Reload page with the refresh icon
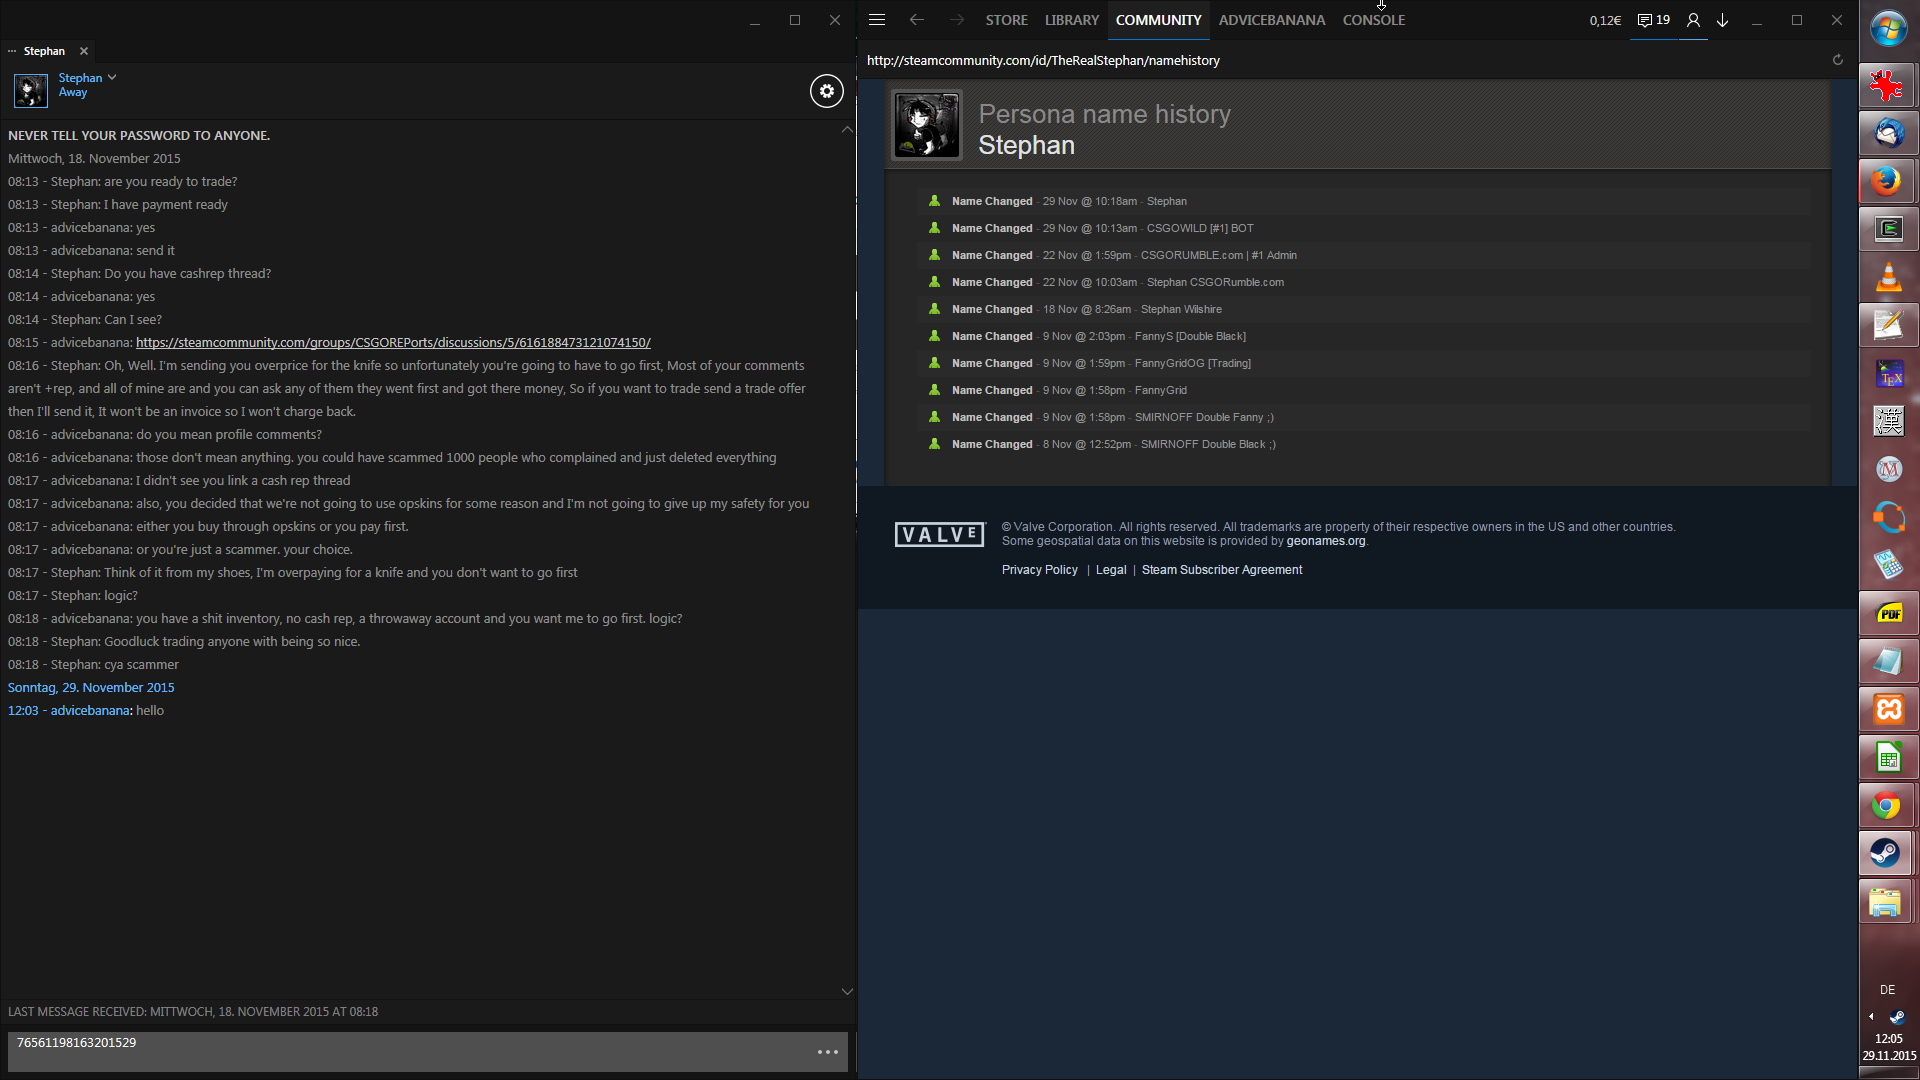 coord(1837,60)
